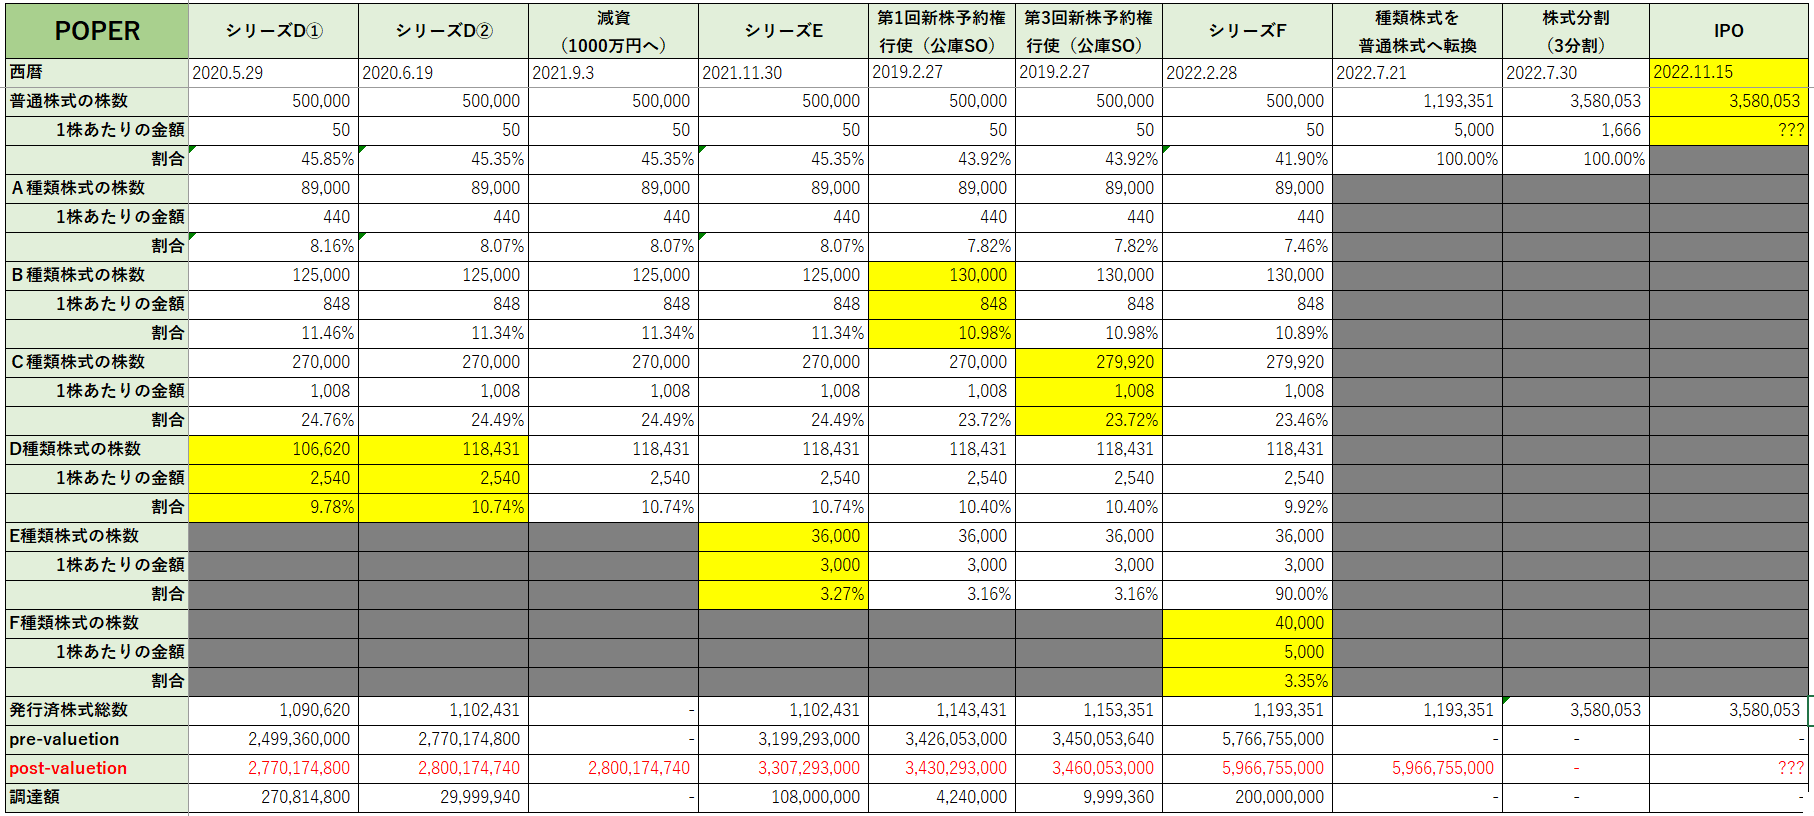Click the C種類株式の株数 row label

(97, 362)
